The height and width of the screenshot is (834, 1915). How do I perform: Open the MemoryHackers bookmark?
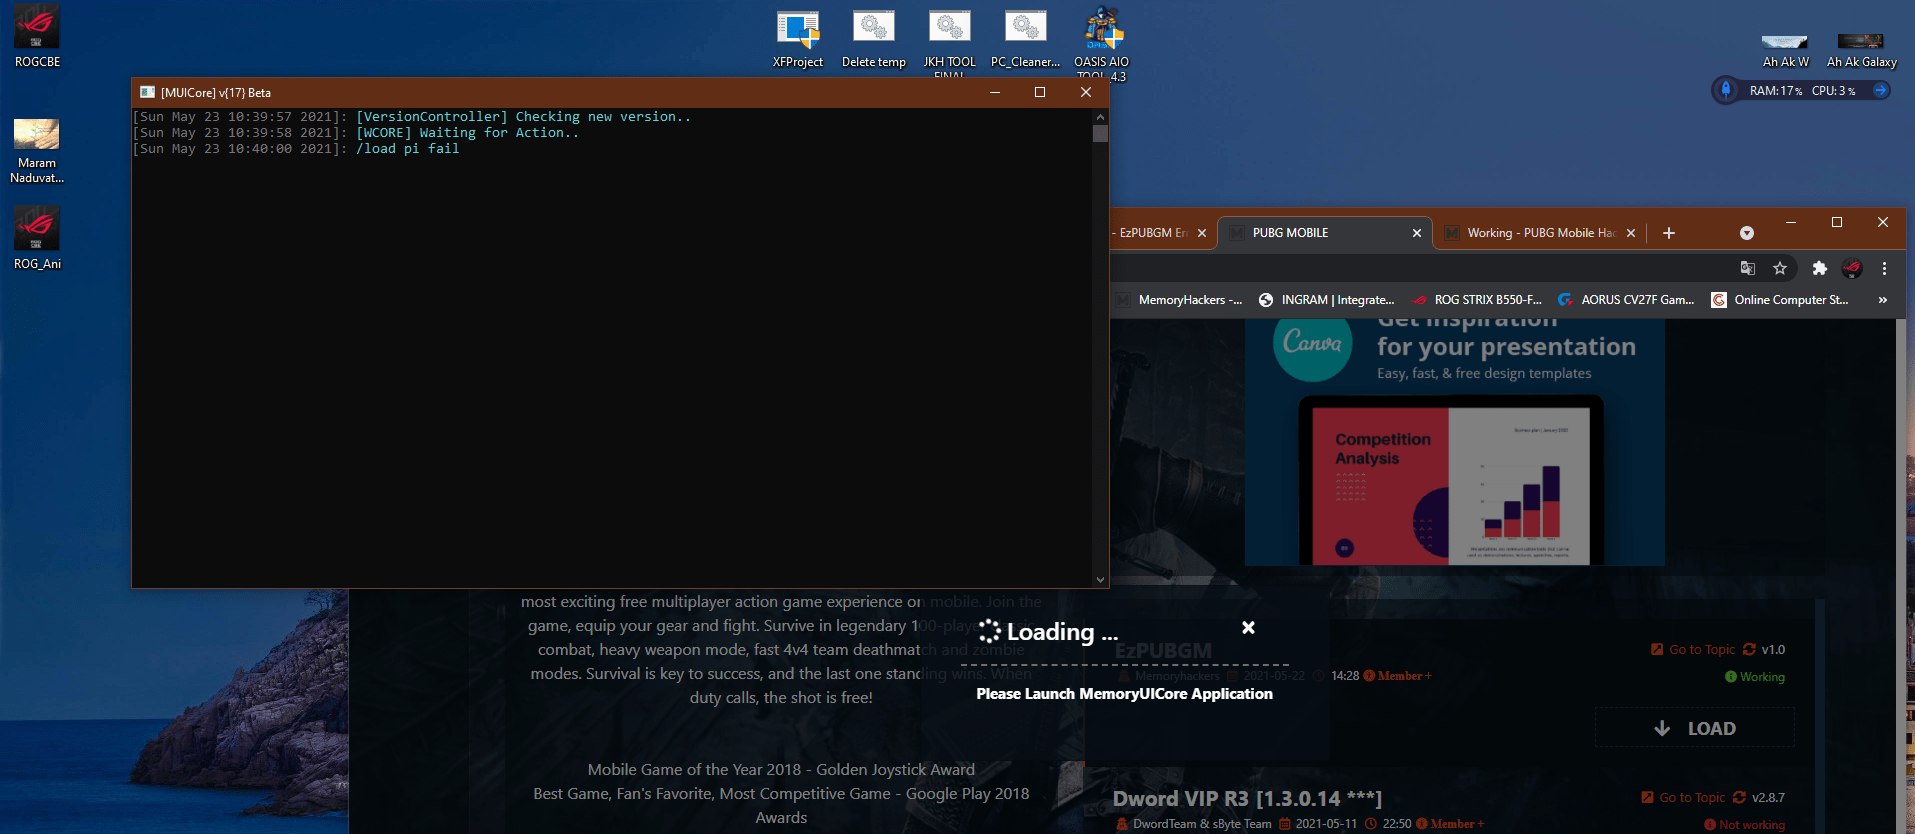tap(1181, 300)
